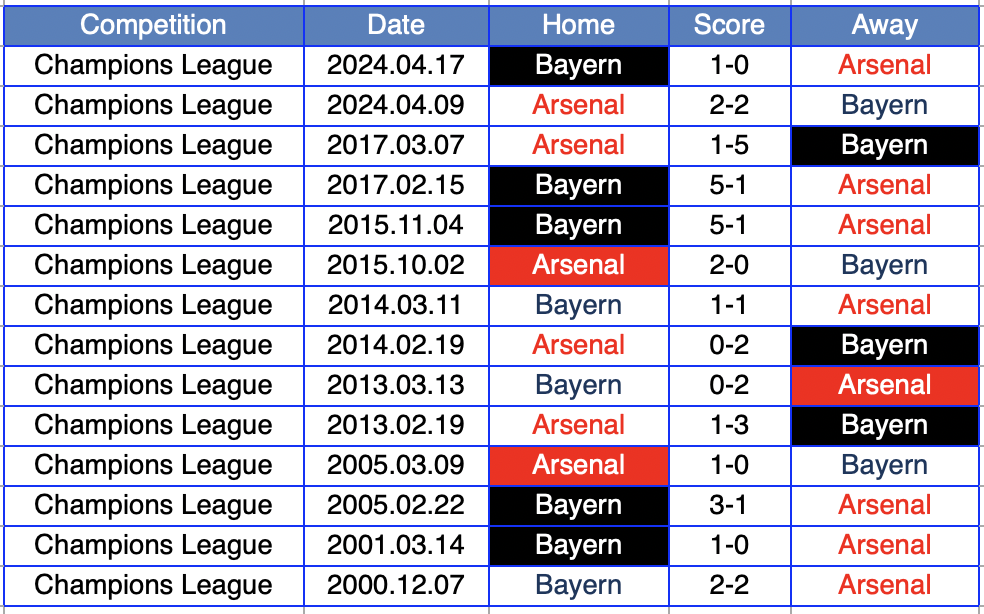Select the Score header cell

(x=729, y=25)
